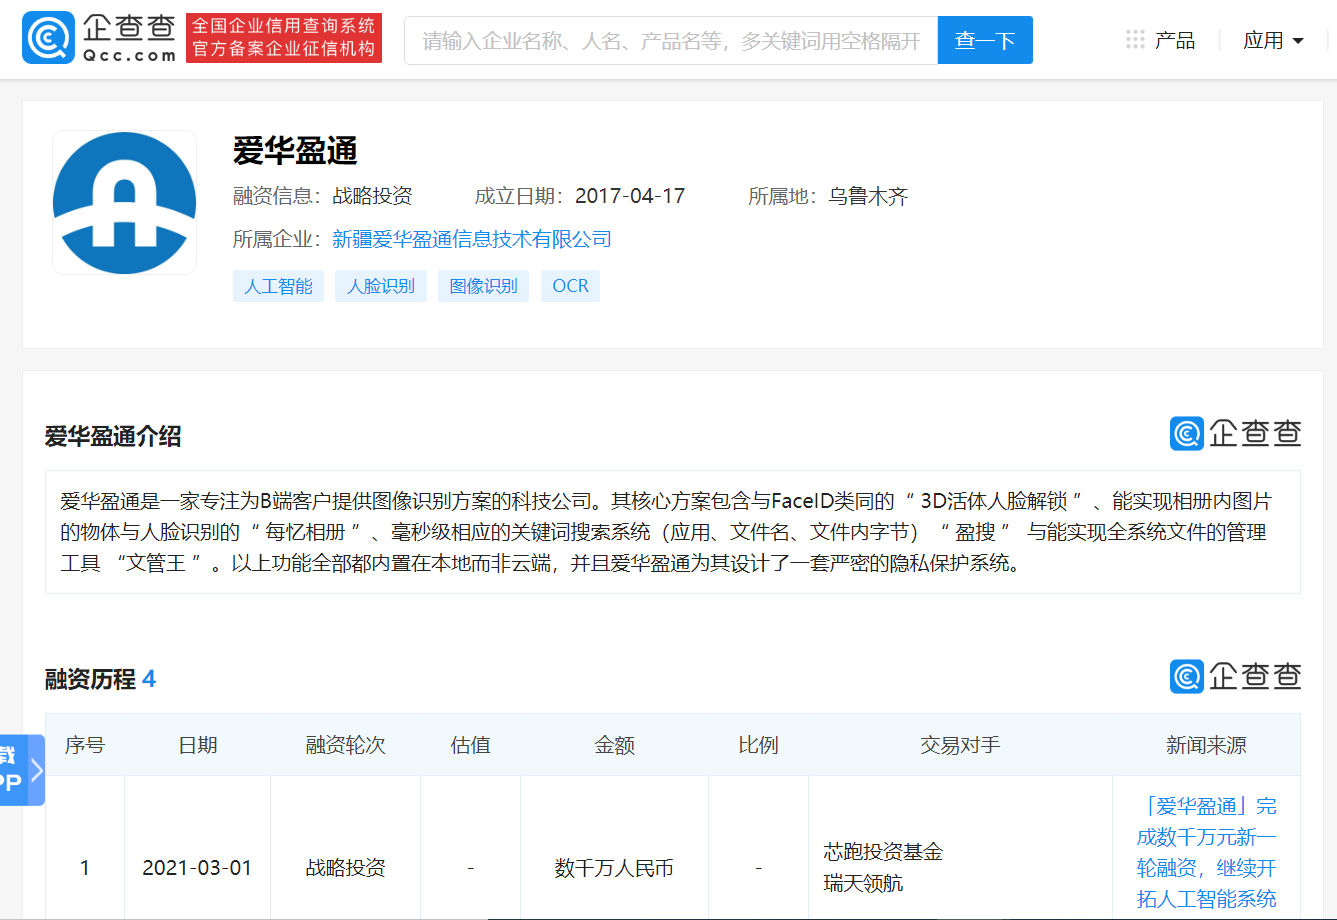Click the 比例 column header
Viewport: 1337px width, 920px height.
click(x=758, y=745)
